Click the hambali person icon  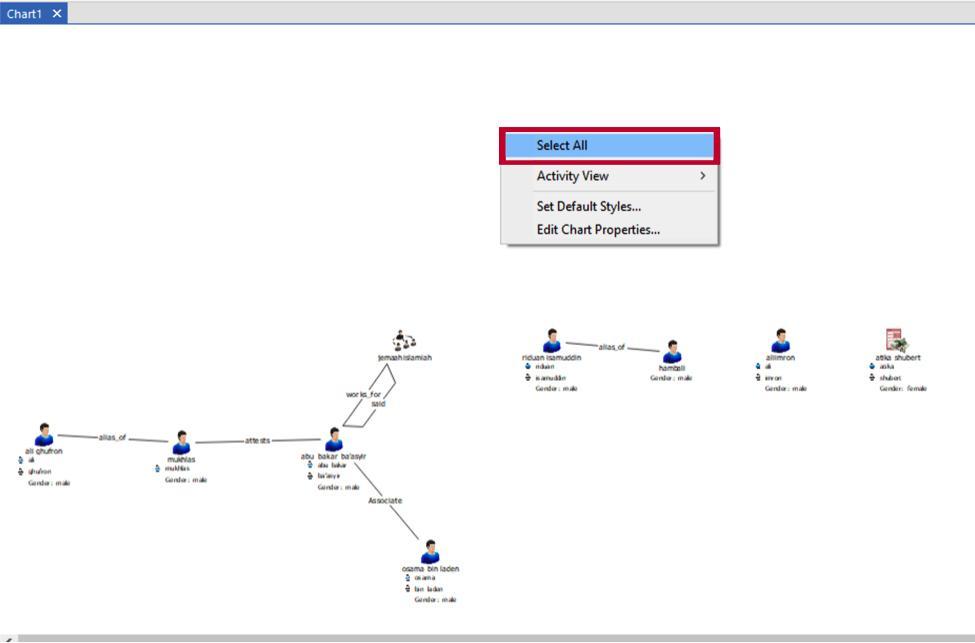[x=672, y=352]
